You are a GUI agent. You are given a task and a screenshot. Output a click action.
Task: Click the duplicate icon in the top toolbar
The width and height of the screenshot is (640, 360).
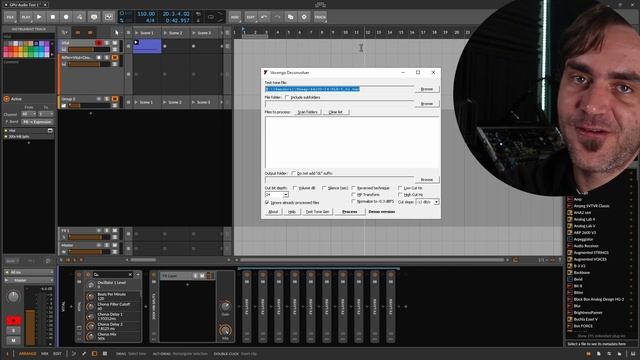[291, 17]
